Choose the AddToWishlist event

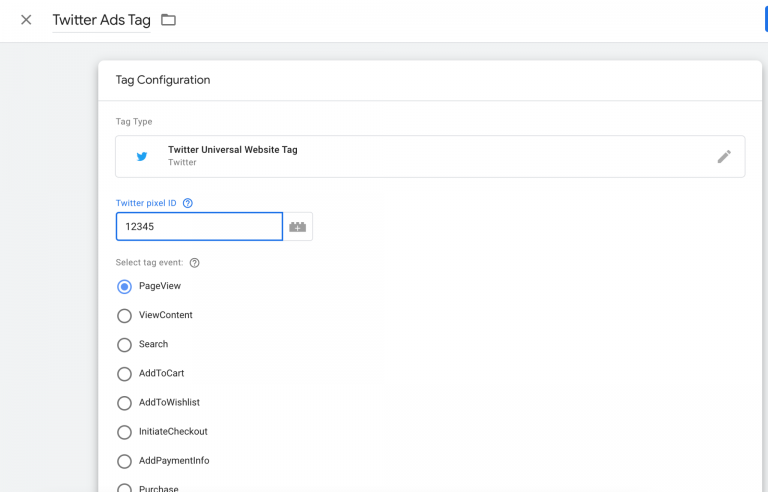click(124, 403)
